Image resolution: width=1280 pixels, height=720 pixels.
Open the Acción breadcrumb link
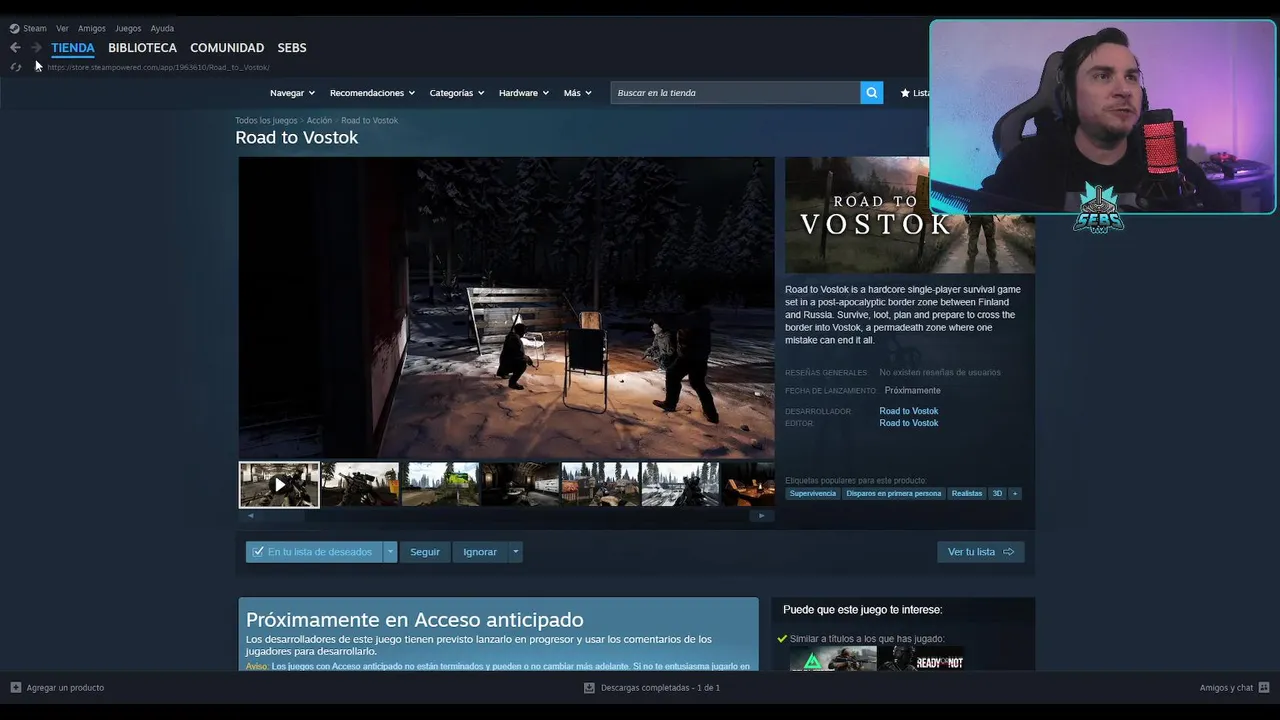click(x=319, y=120)
